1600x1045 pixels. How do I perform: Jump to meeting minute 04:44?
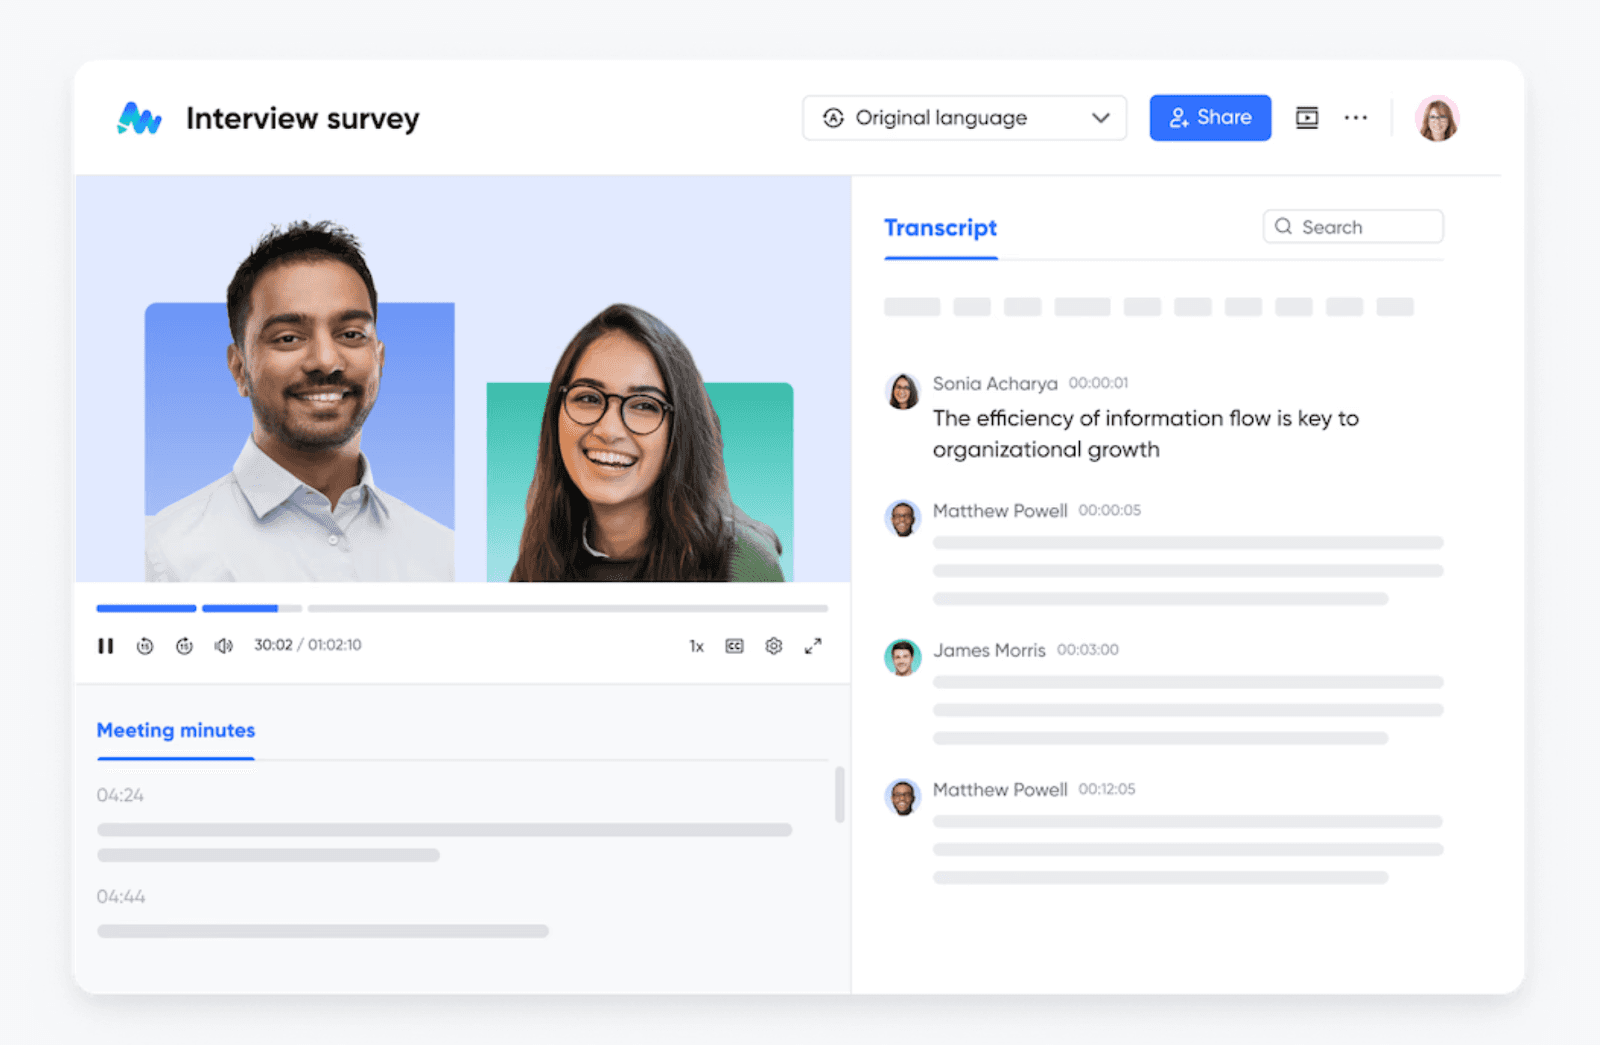[x=120, y=897]
